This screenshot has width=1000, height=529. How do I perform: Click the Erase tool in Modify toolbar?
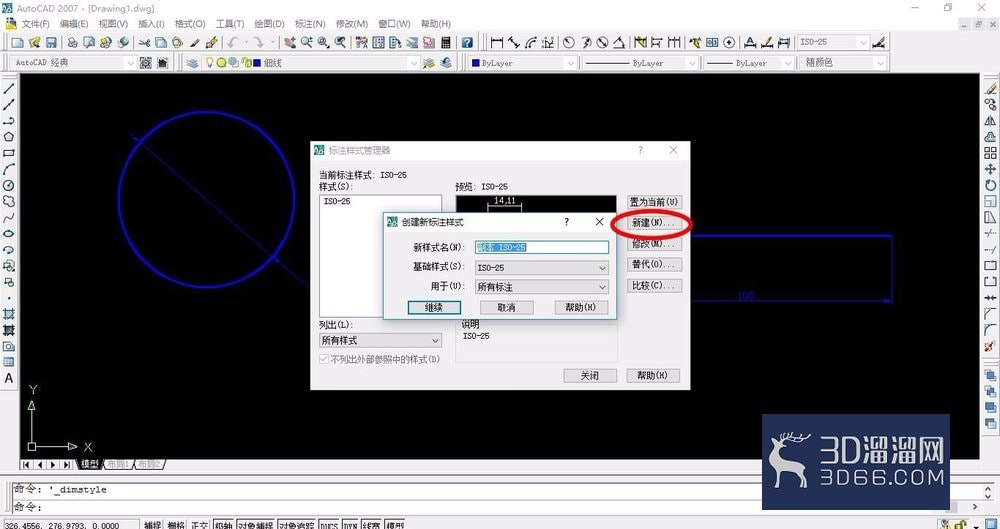(990, 88)
